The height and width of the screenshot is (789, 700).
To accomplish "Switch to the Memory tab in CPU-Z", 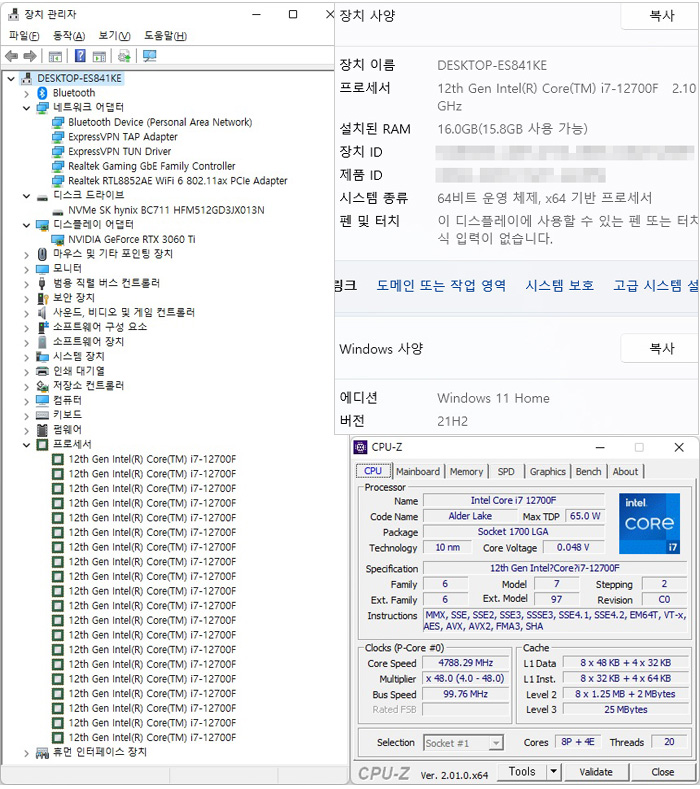I will 466,471.
